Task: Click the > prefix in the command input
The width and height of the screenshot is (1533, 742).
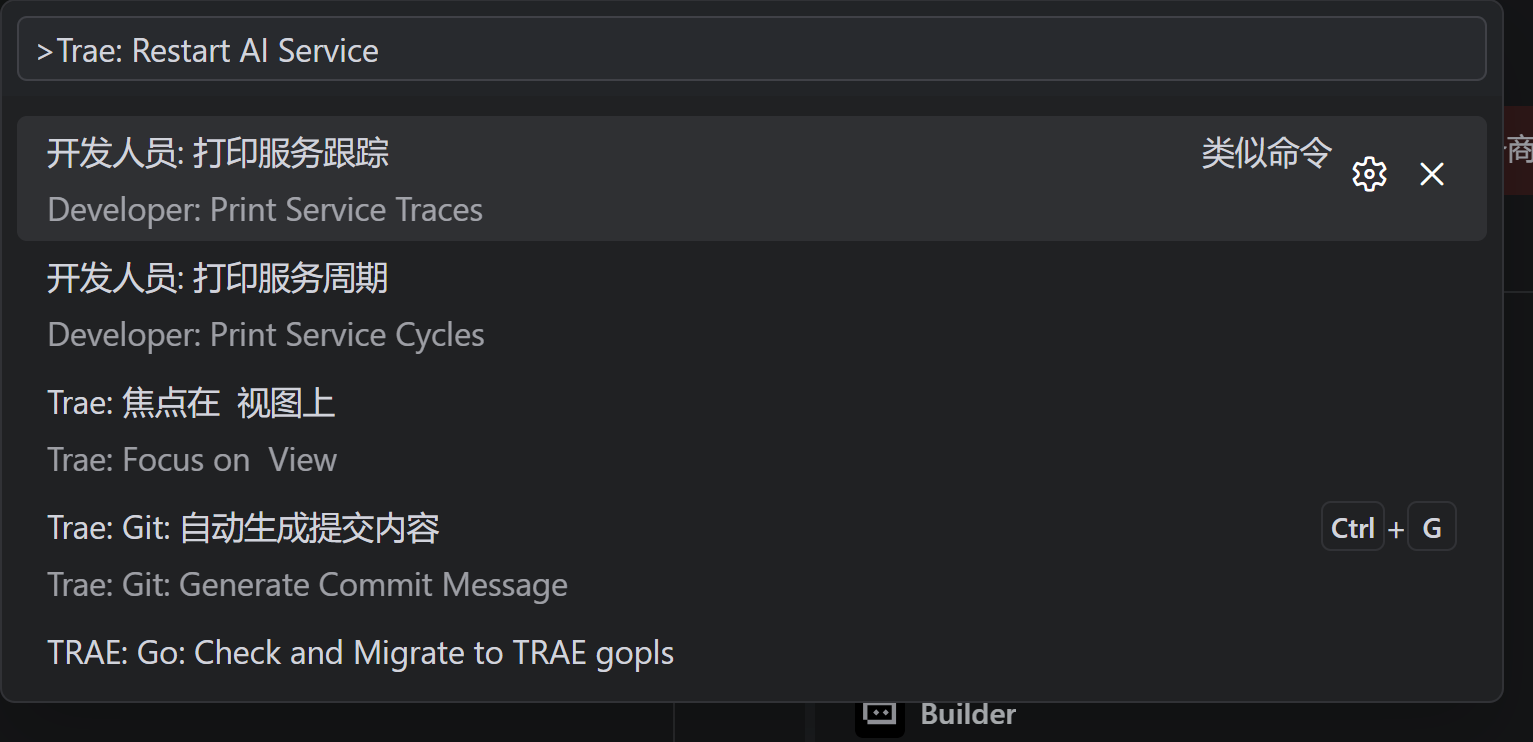Action: pyautogui.click(x=45, y=51)
